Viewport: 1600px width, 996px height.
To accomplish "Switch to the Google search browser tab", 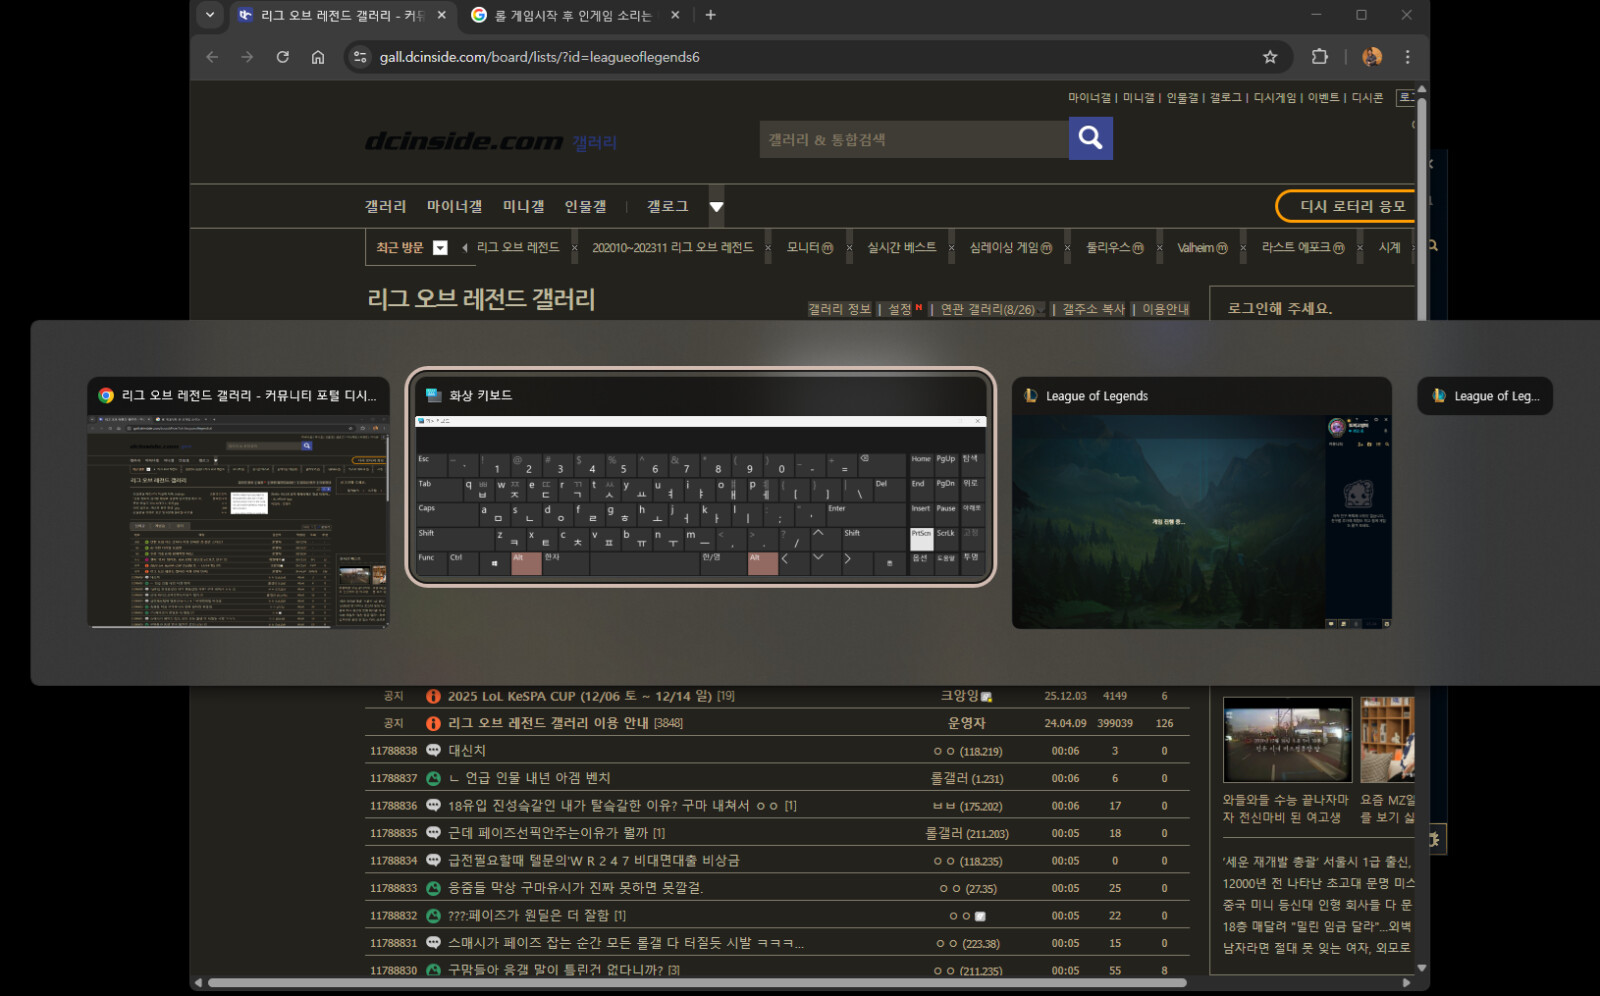I will click(572, 15).
